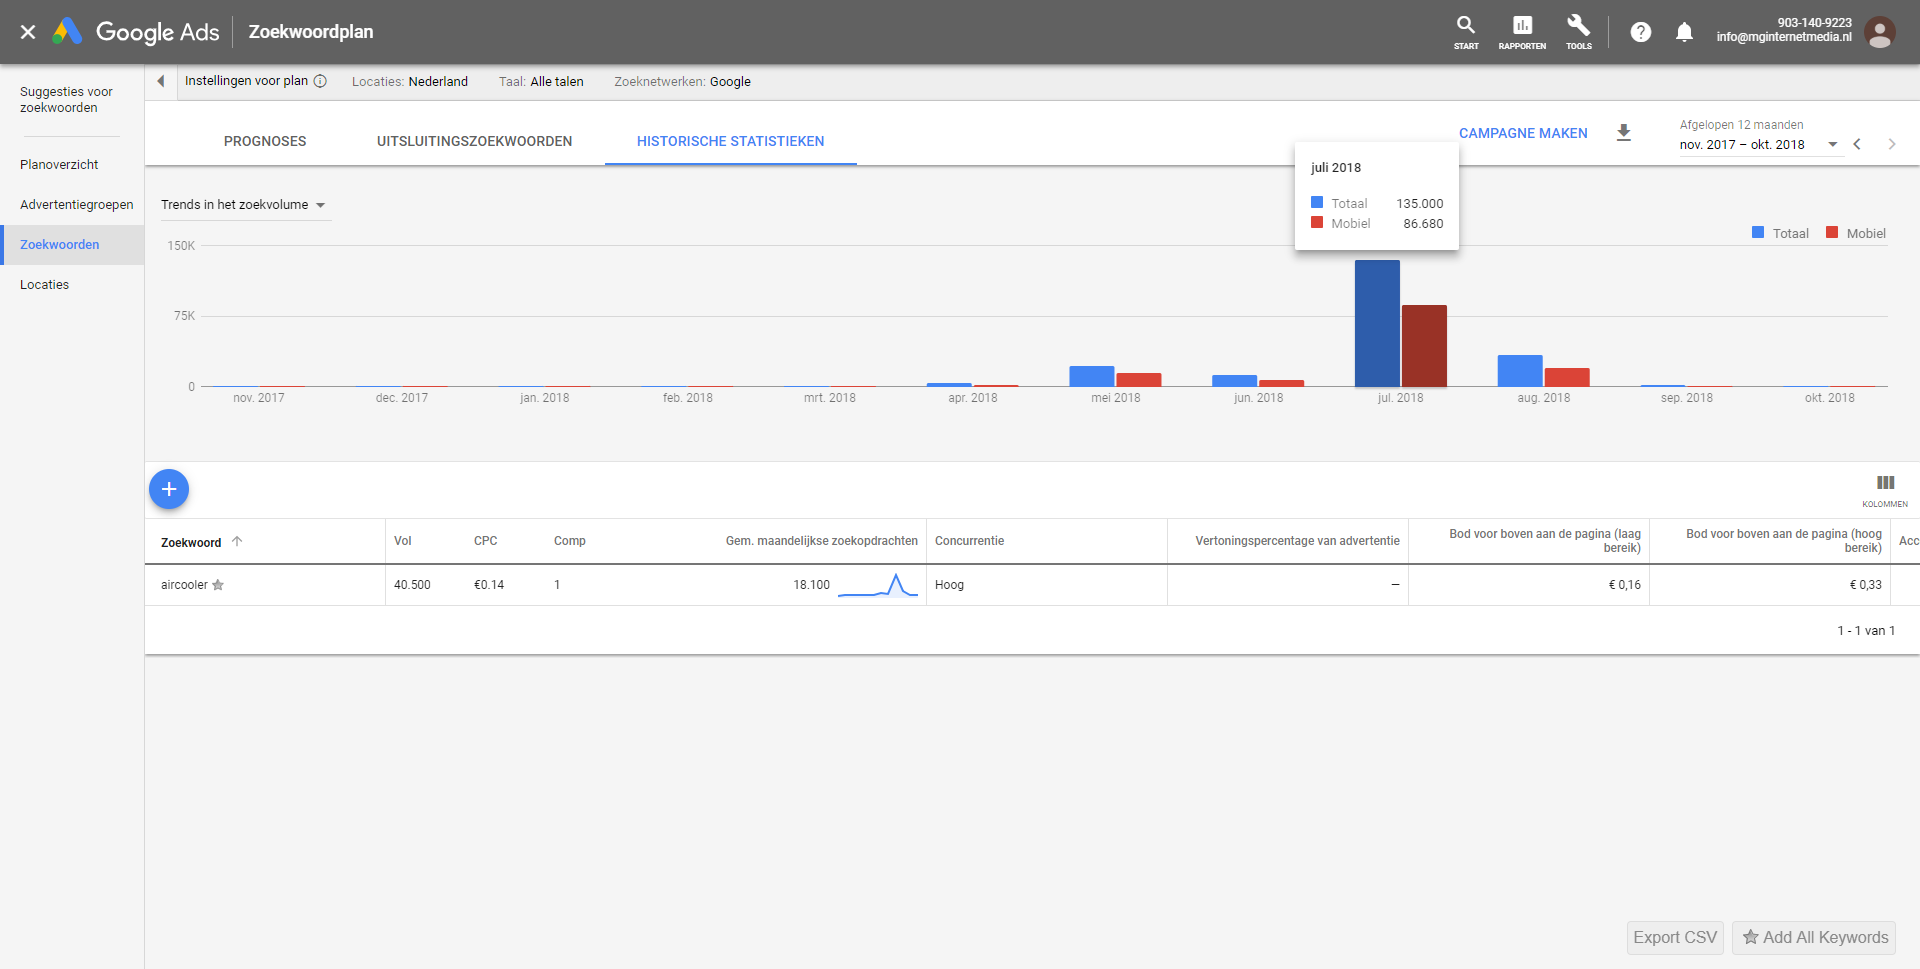Viewport: 1920px width, 969px height.
Task: Go to the next date period
Action: point(1891,144)
